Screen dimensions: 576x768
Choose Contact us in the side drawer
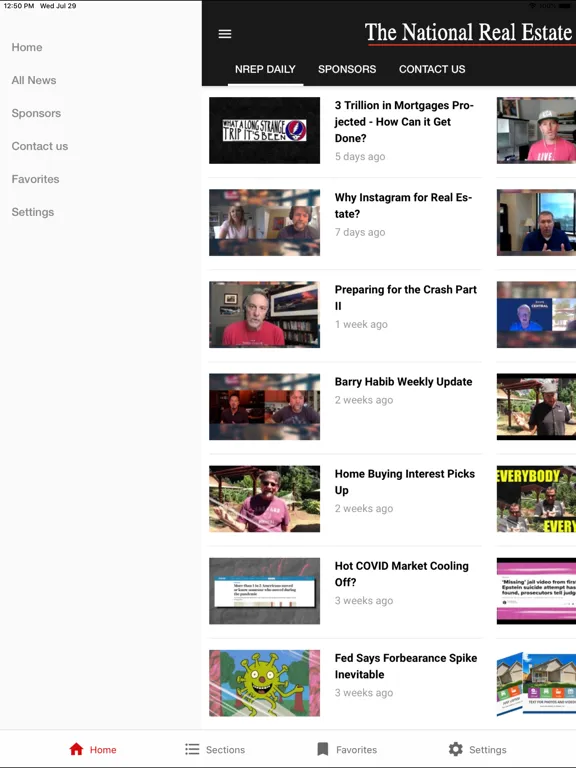click(40, 146)
